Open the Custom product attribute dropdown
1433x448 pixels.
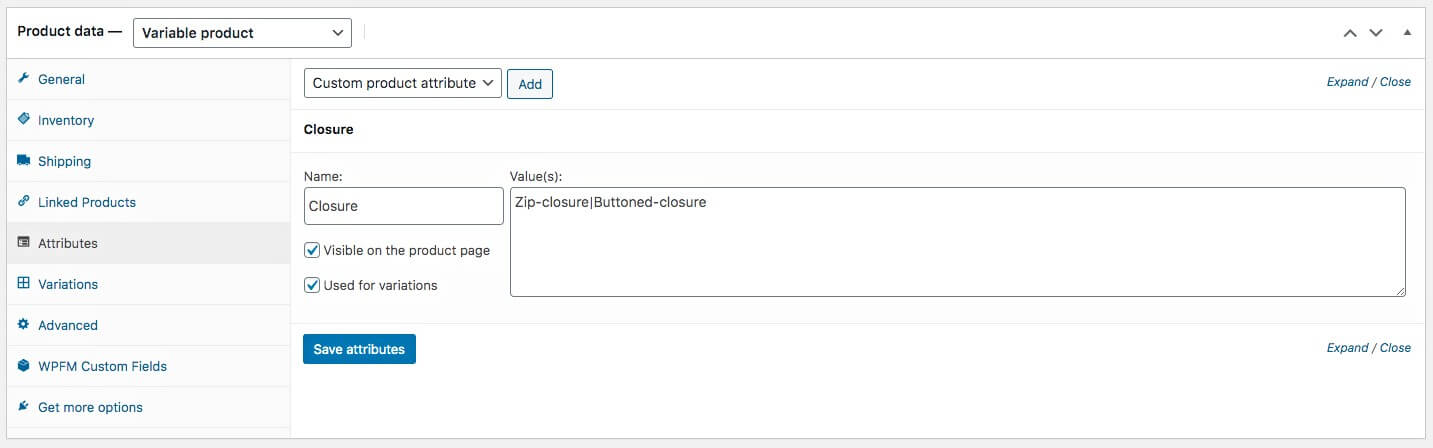click(x=402, y=83)
